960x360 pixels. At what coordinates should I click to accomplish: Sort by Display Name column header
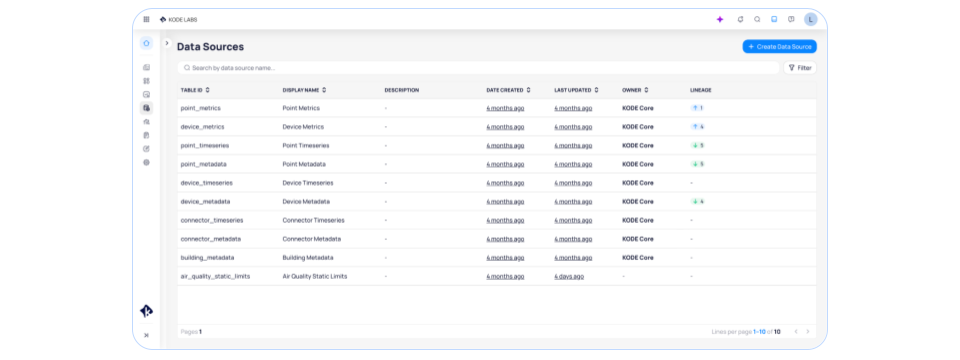[x=304, y=90]
